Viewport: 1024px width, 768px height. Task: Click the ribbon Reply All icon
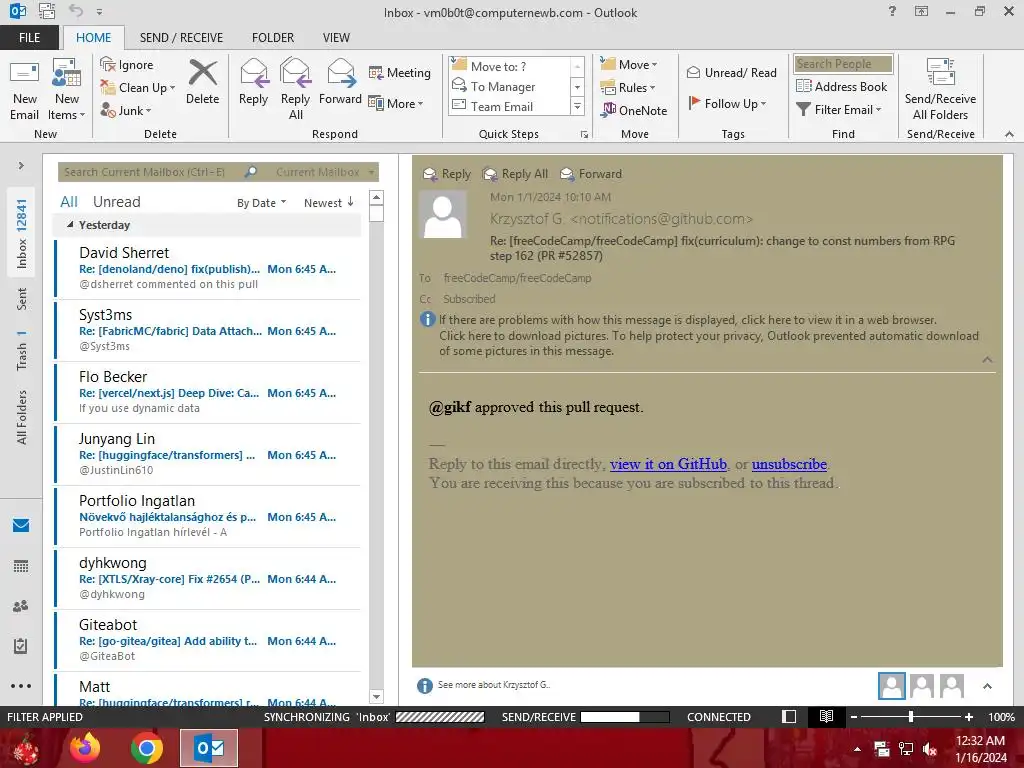click(x=295, y=90)
